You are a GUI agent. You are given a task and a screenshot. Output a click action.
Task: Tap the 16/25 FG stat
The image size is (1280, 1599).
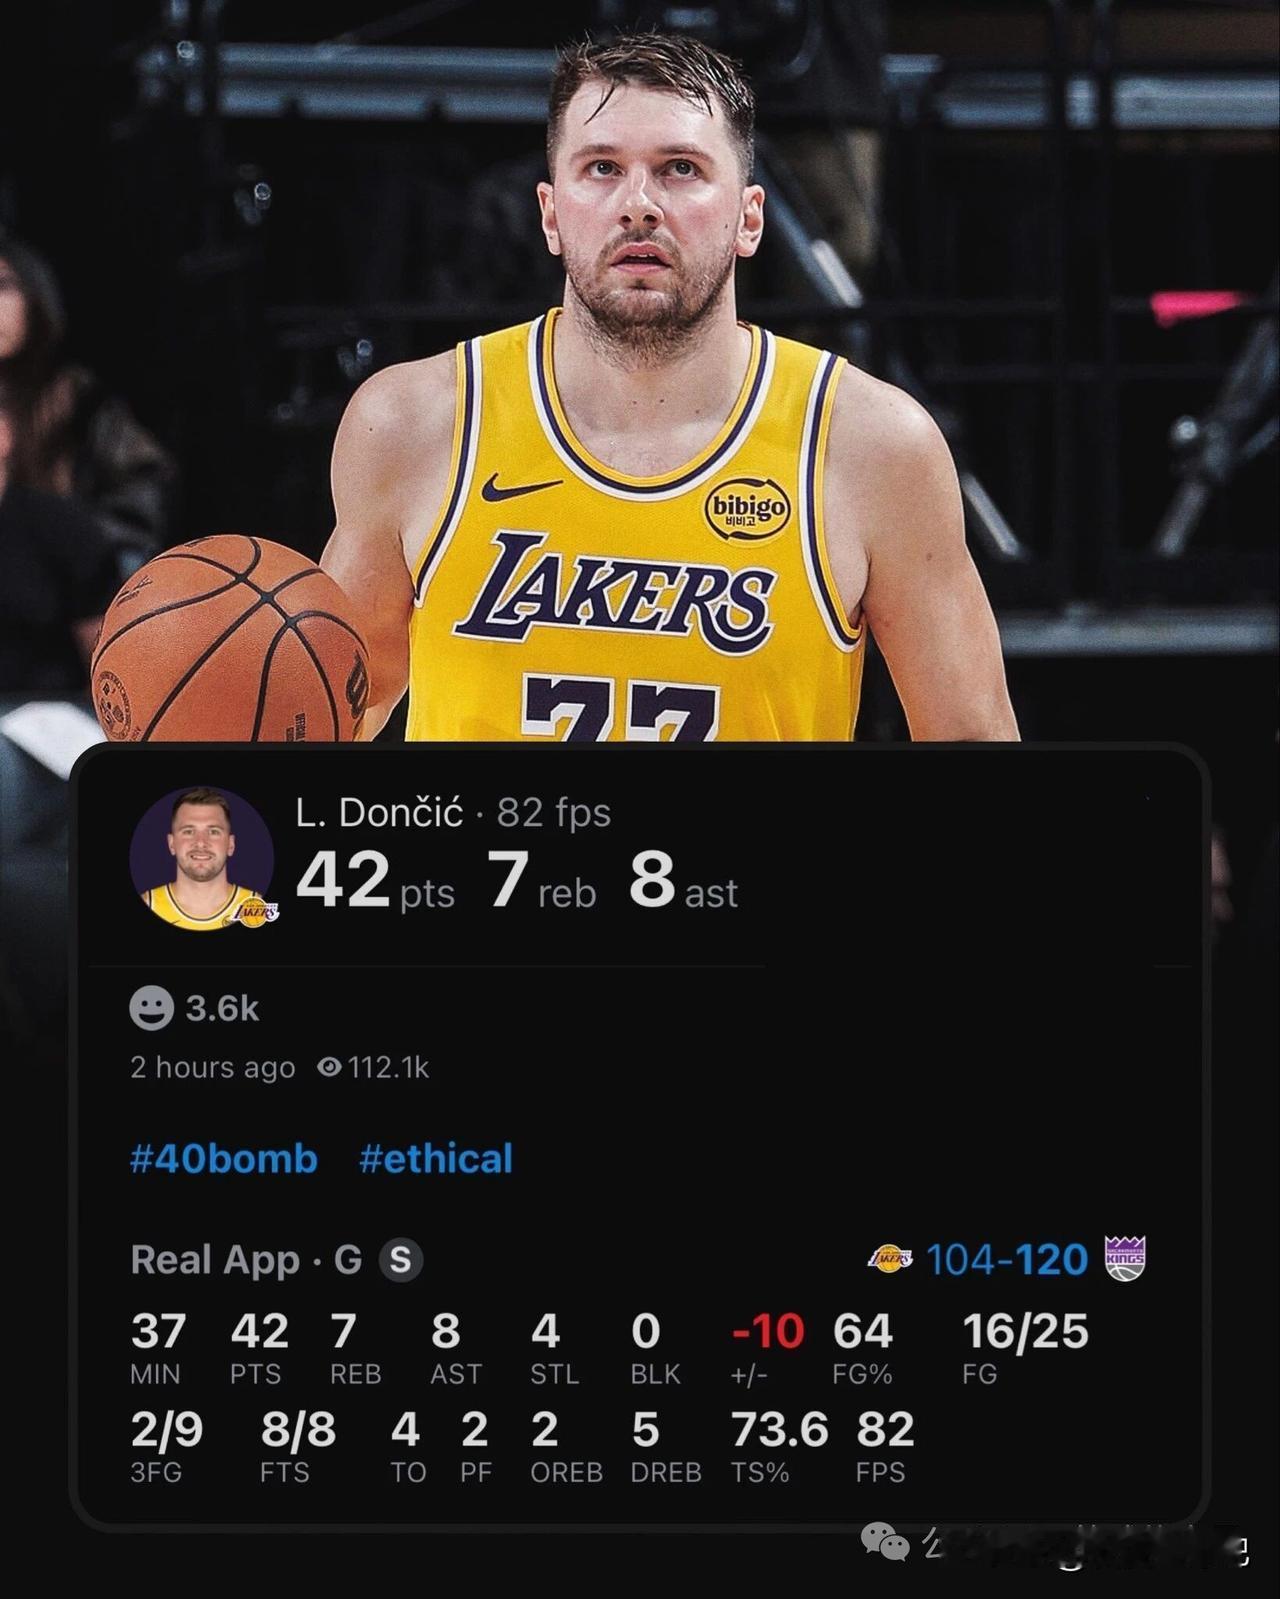(x=1025, y=1332)
